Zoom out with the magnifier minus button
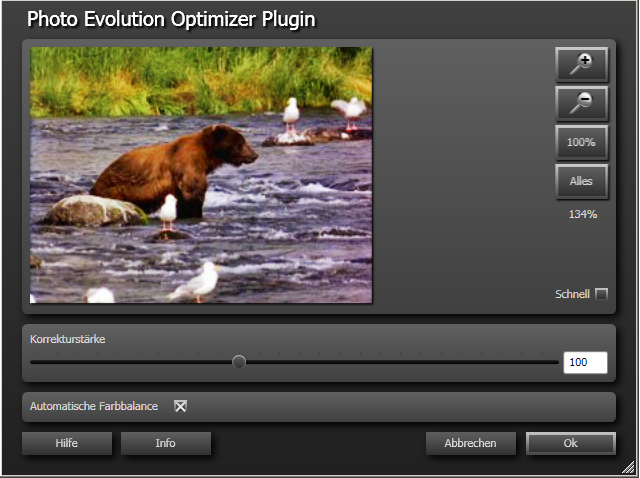This screenshot has width=640, height=478. [582, 103]
